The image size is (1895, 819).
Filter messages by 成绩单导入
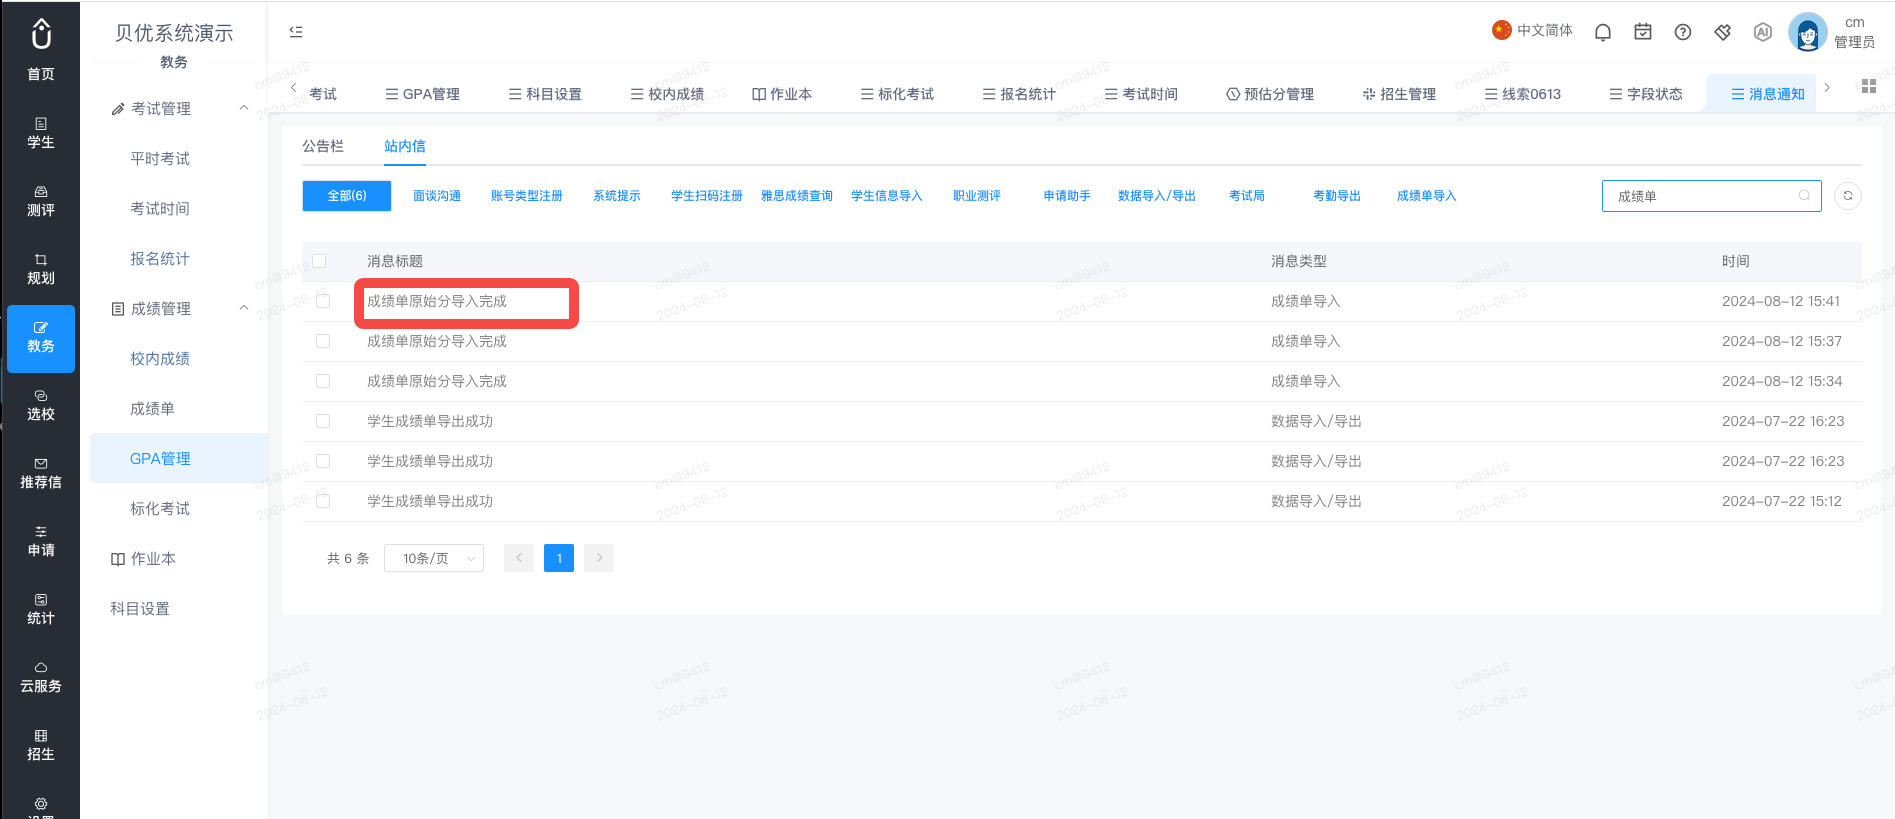pos(1427,196)
